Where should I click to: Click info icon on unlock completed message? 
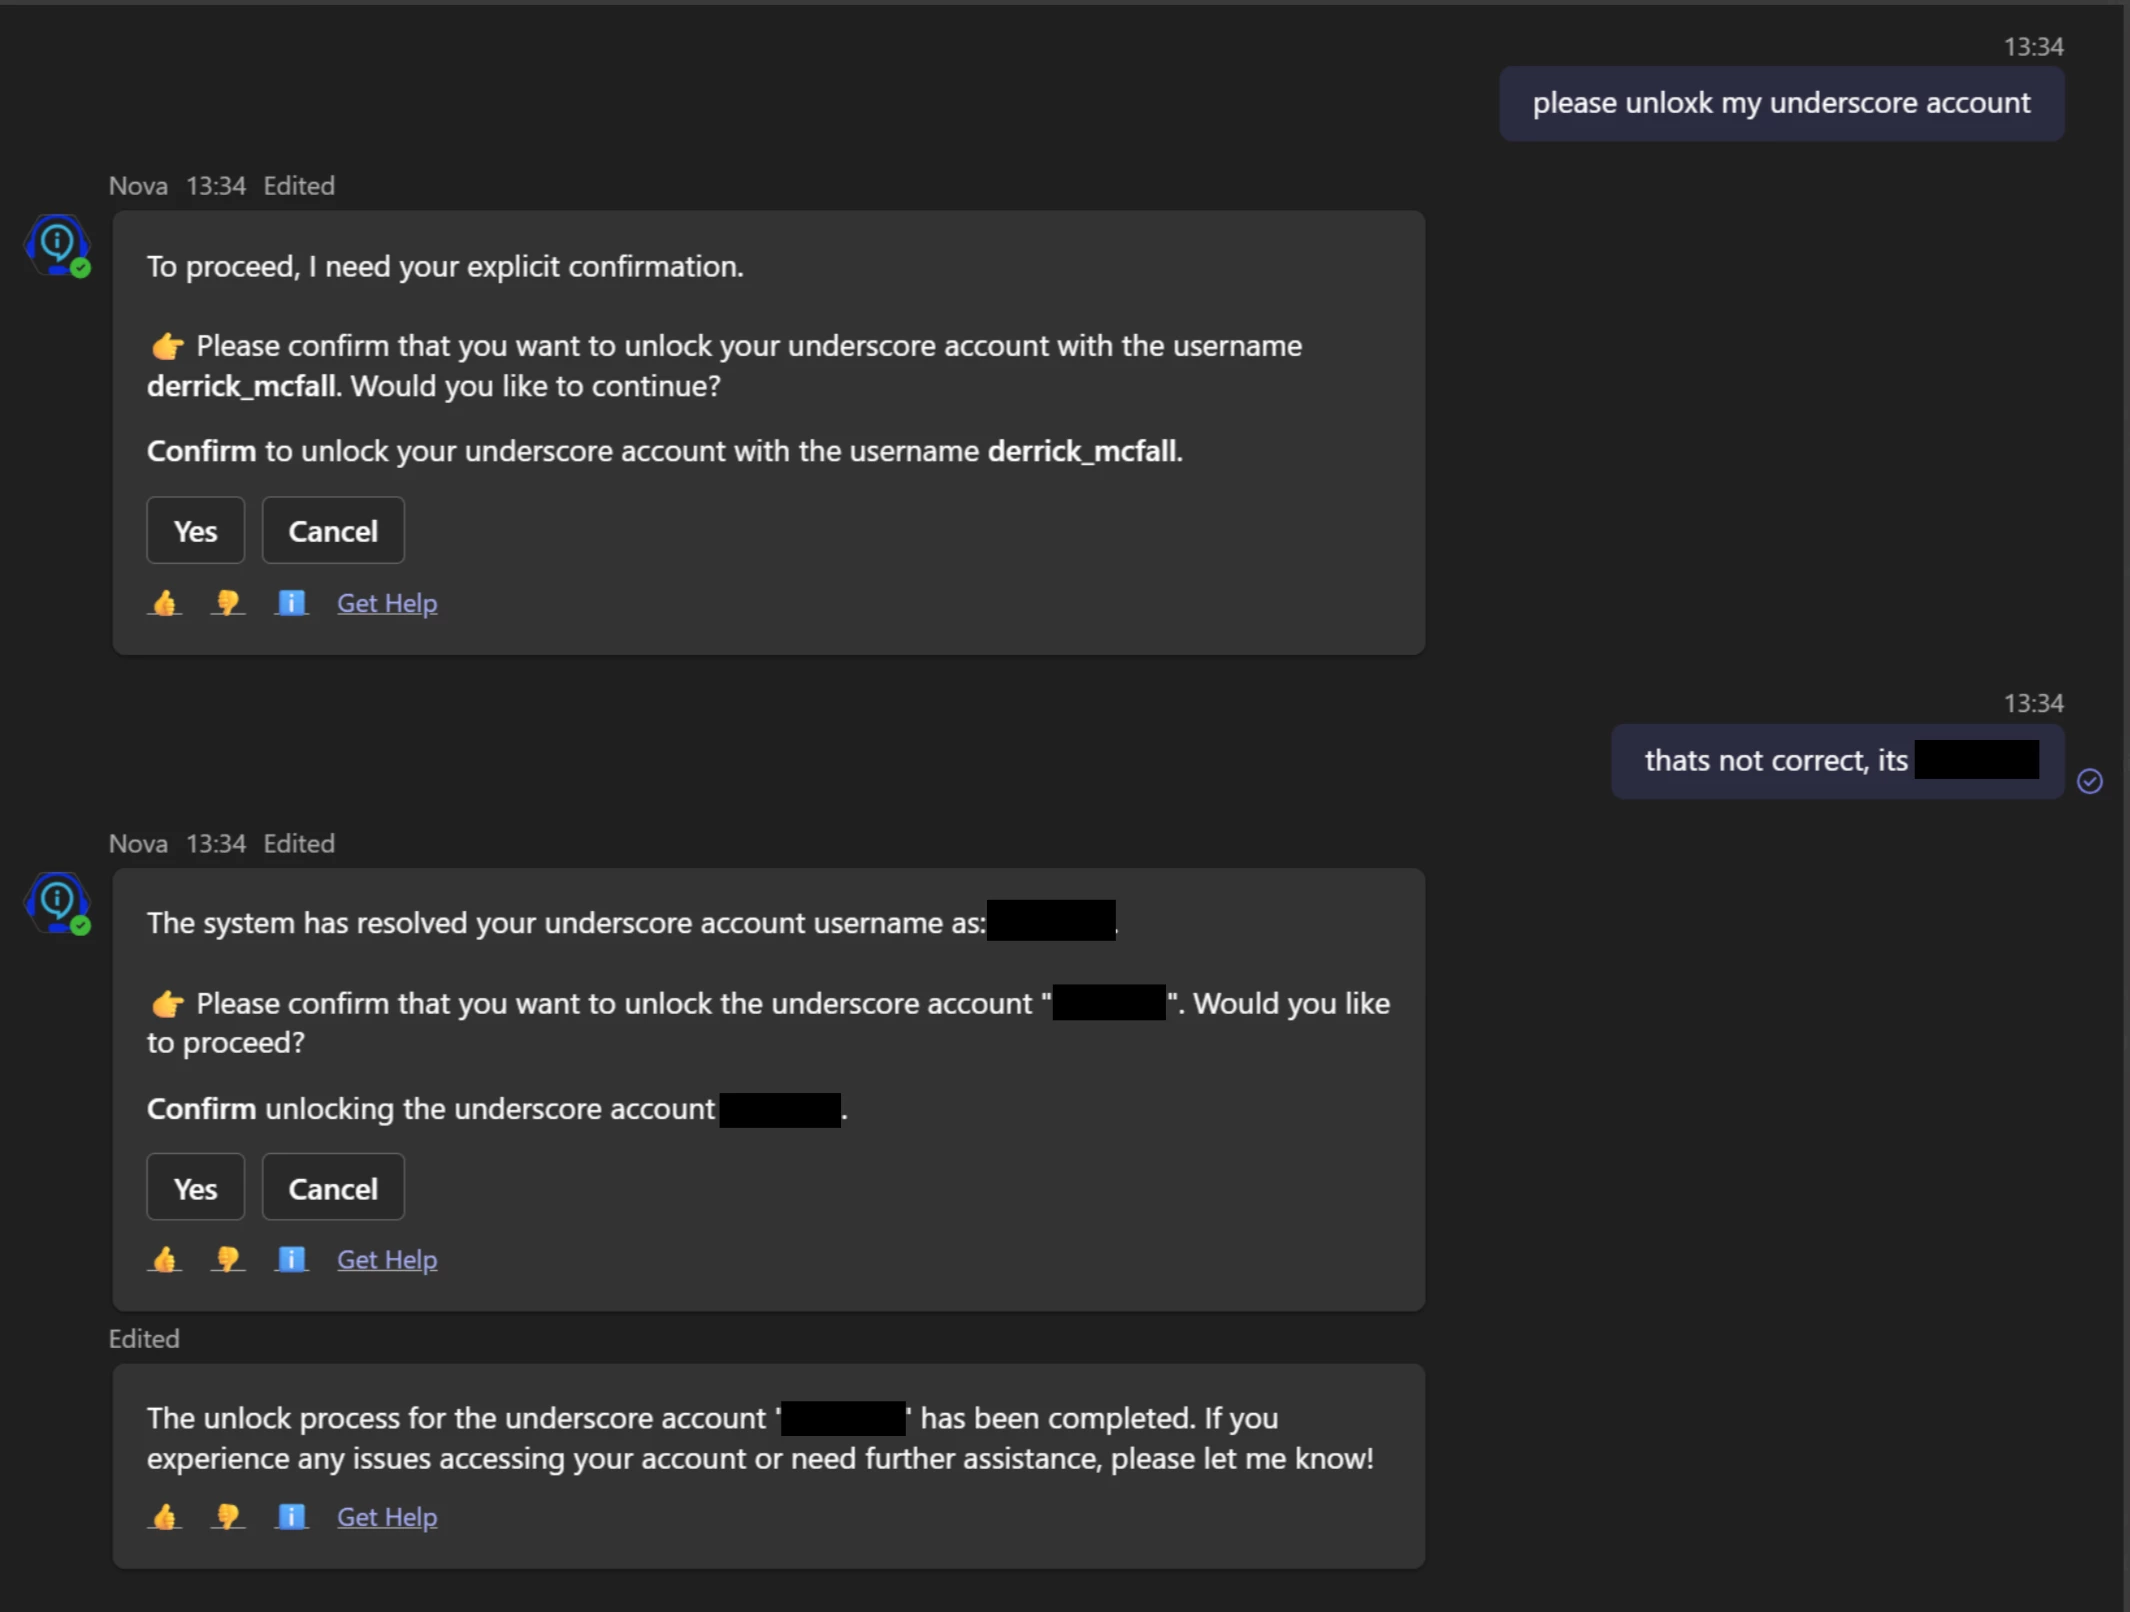pos(291,1517)
